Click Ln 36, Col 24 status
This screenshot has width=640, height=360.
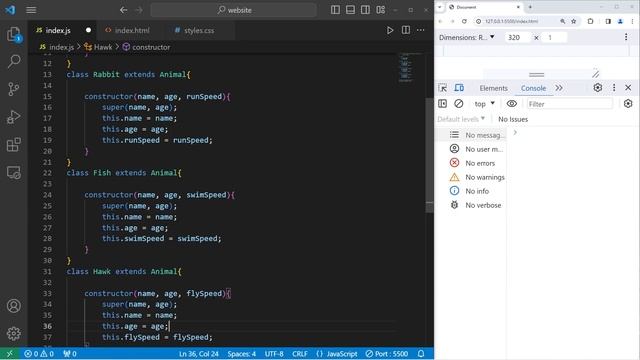click(x=199, y=354)
